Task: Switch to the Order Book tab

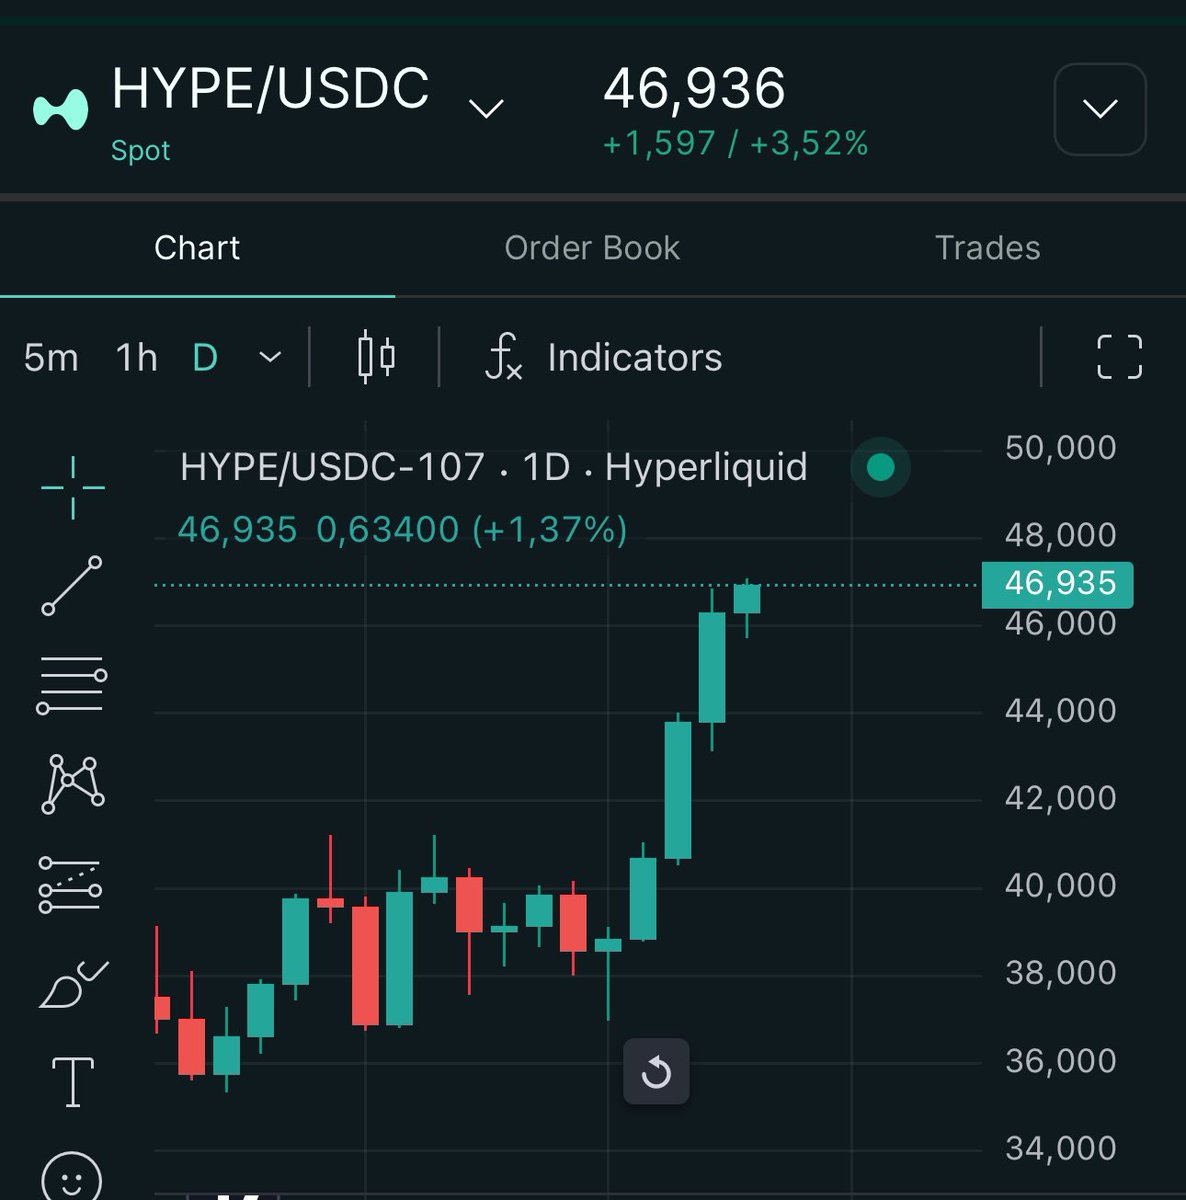Action: [592, 248]
